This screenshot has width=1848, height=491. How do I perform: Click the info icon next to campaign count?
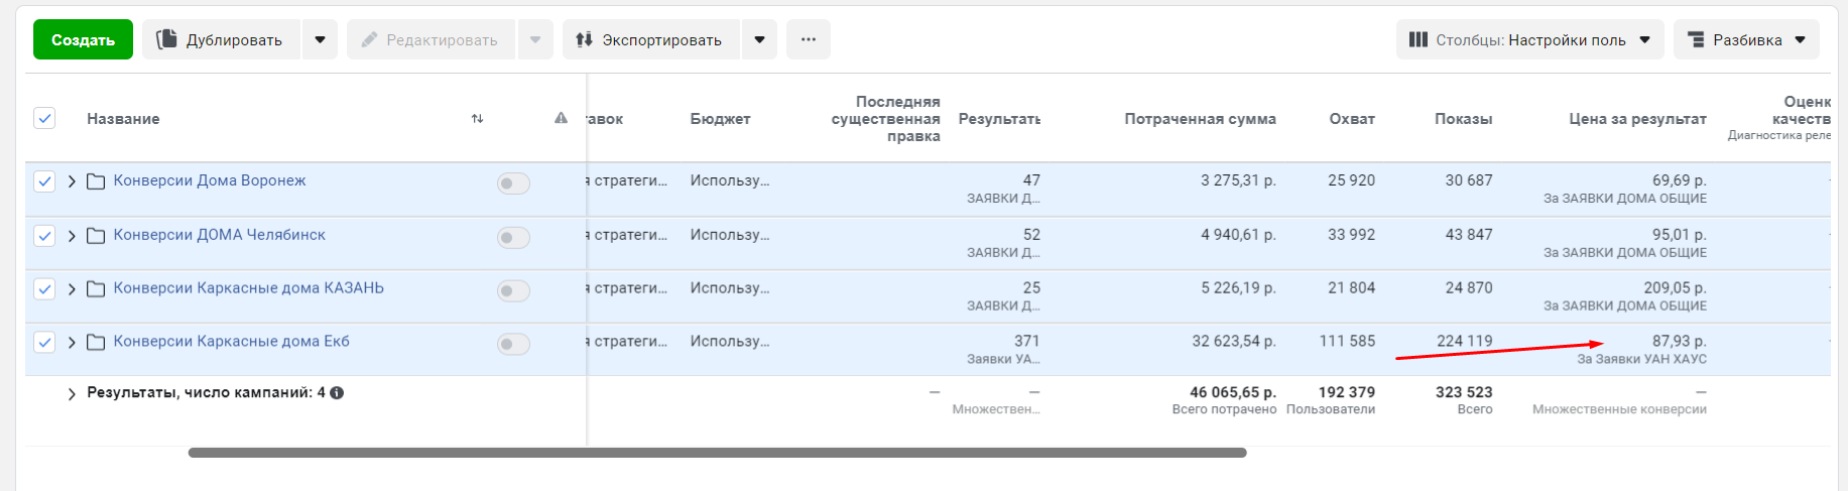click(x=337, y=393)
